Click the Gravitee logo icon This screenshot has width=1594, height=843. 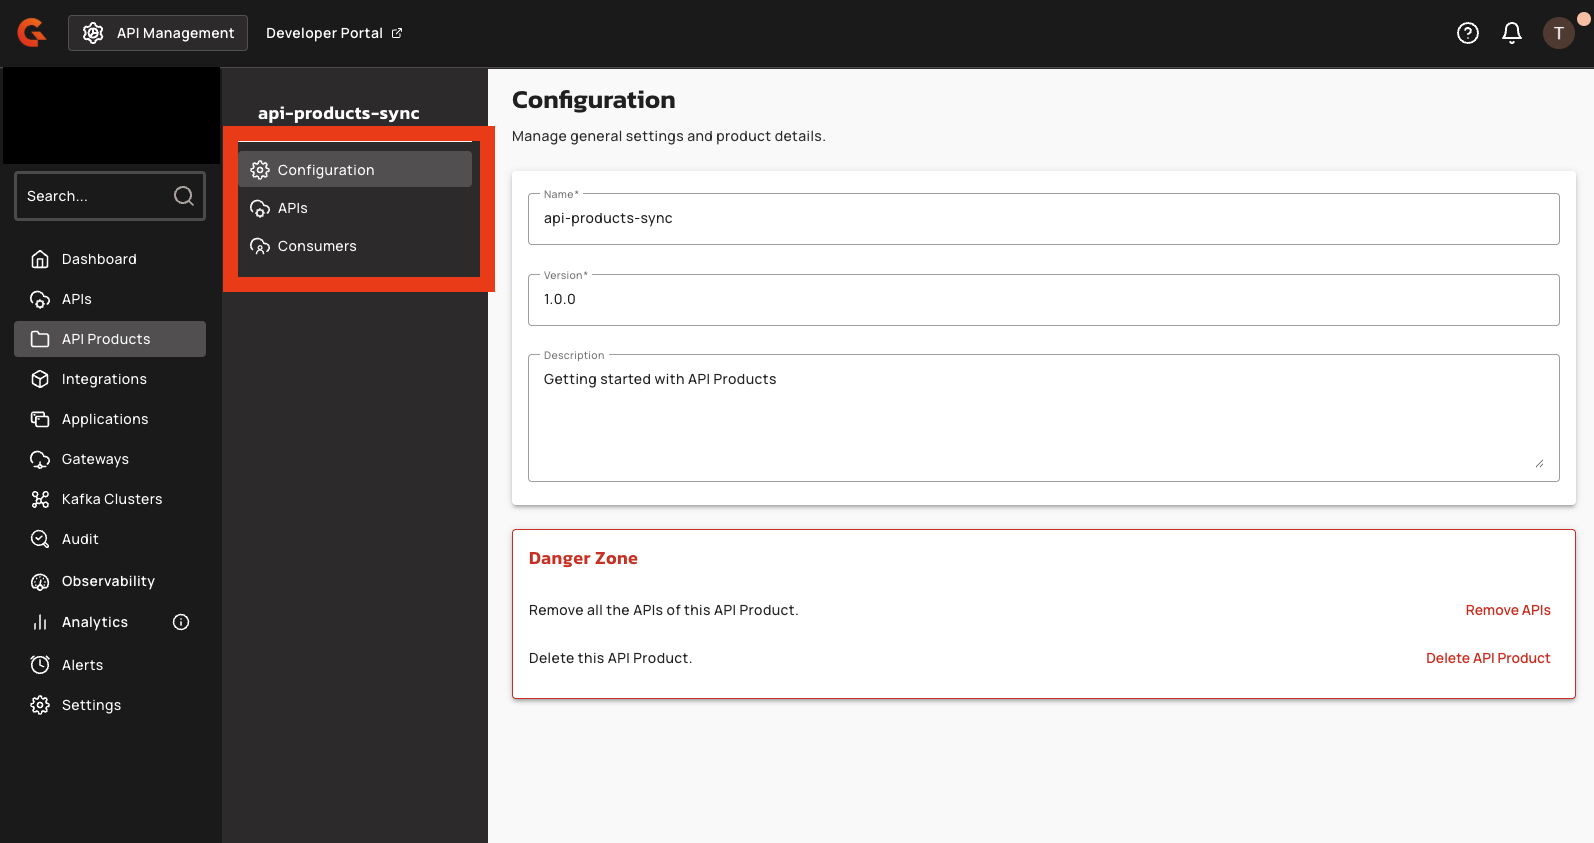(32, 33)
